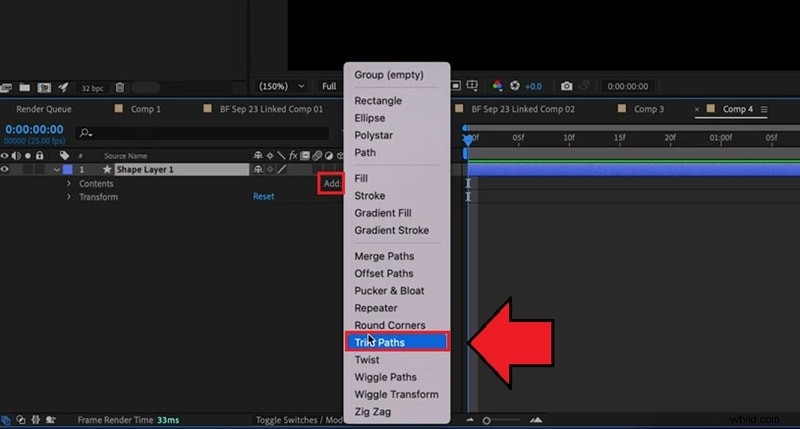800x429 pixels.
Task: Take a snapshot with camera icon
Action: coord(566,86)
